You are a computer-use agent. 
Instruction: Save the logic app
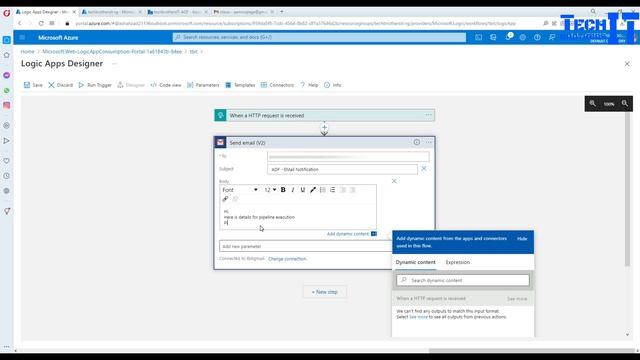(x=33, y=85)
